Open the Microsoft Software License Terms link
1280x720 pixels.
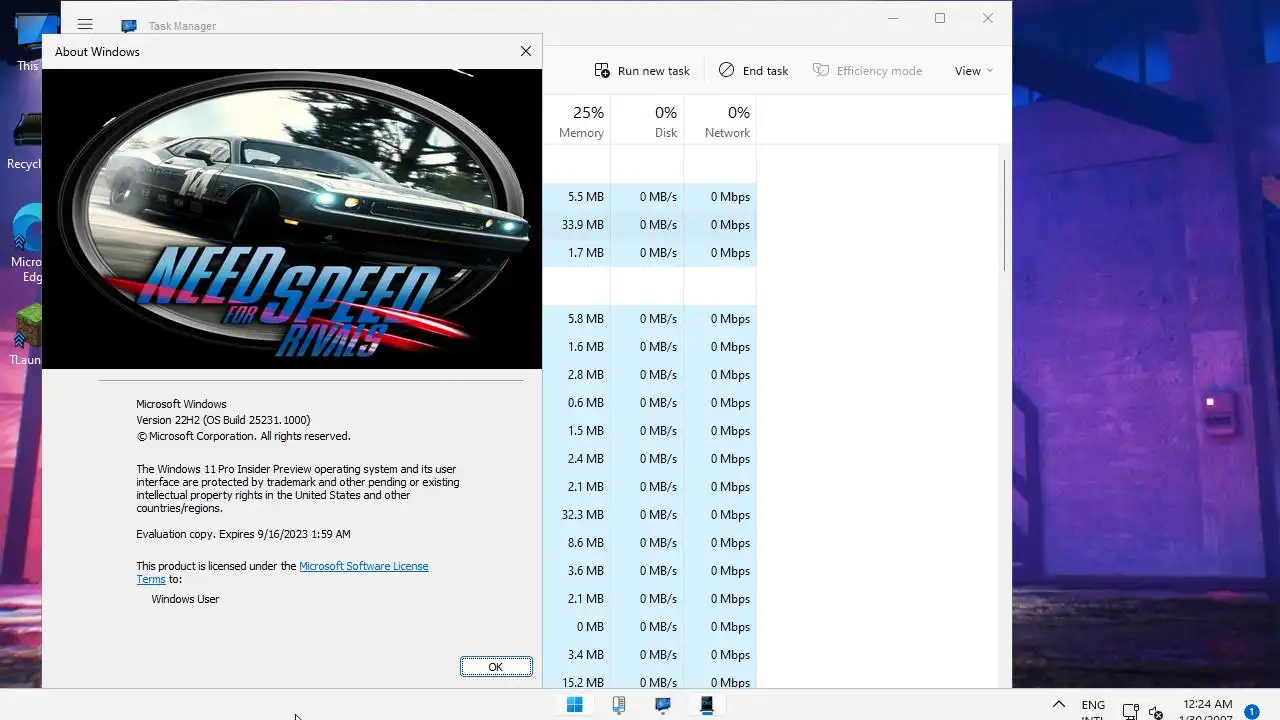pos(363,566)
